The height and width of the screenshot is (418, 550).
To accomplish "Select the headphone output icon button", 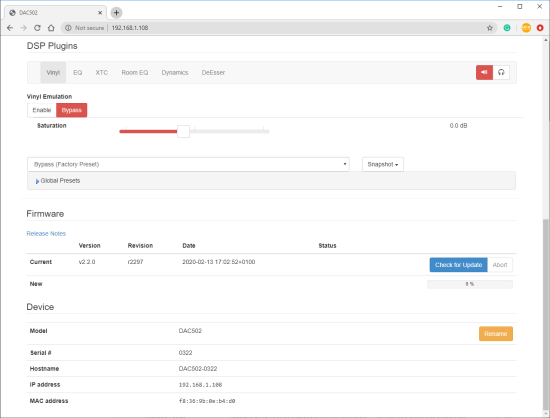I will (x=501, y=72).
